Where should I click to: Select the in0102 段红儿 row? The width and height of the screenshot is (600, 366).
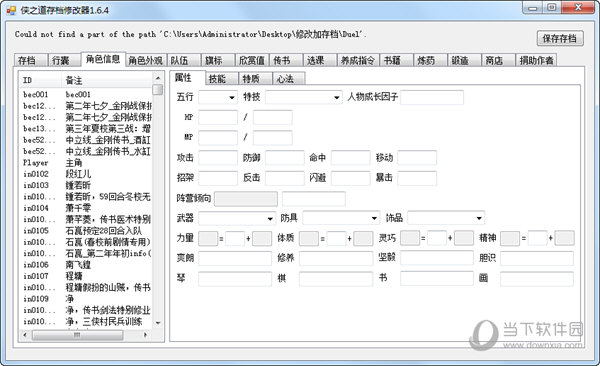pyautogui.click(x=87, y=174)
